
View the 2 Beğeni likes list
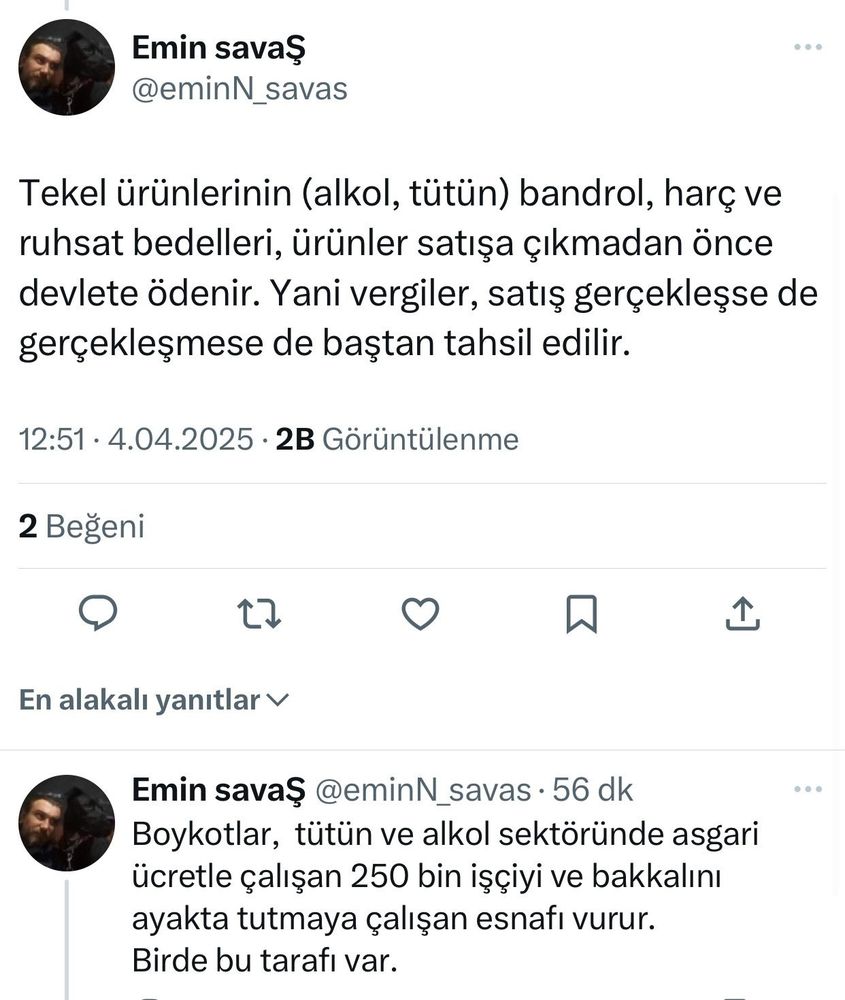click(x=82, y=526)
